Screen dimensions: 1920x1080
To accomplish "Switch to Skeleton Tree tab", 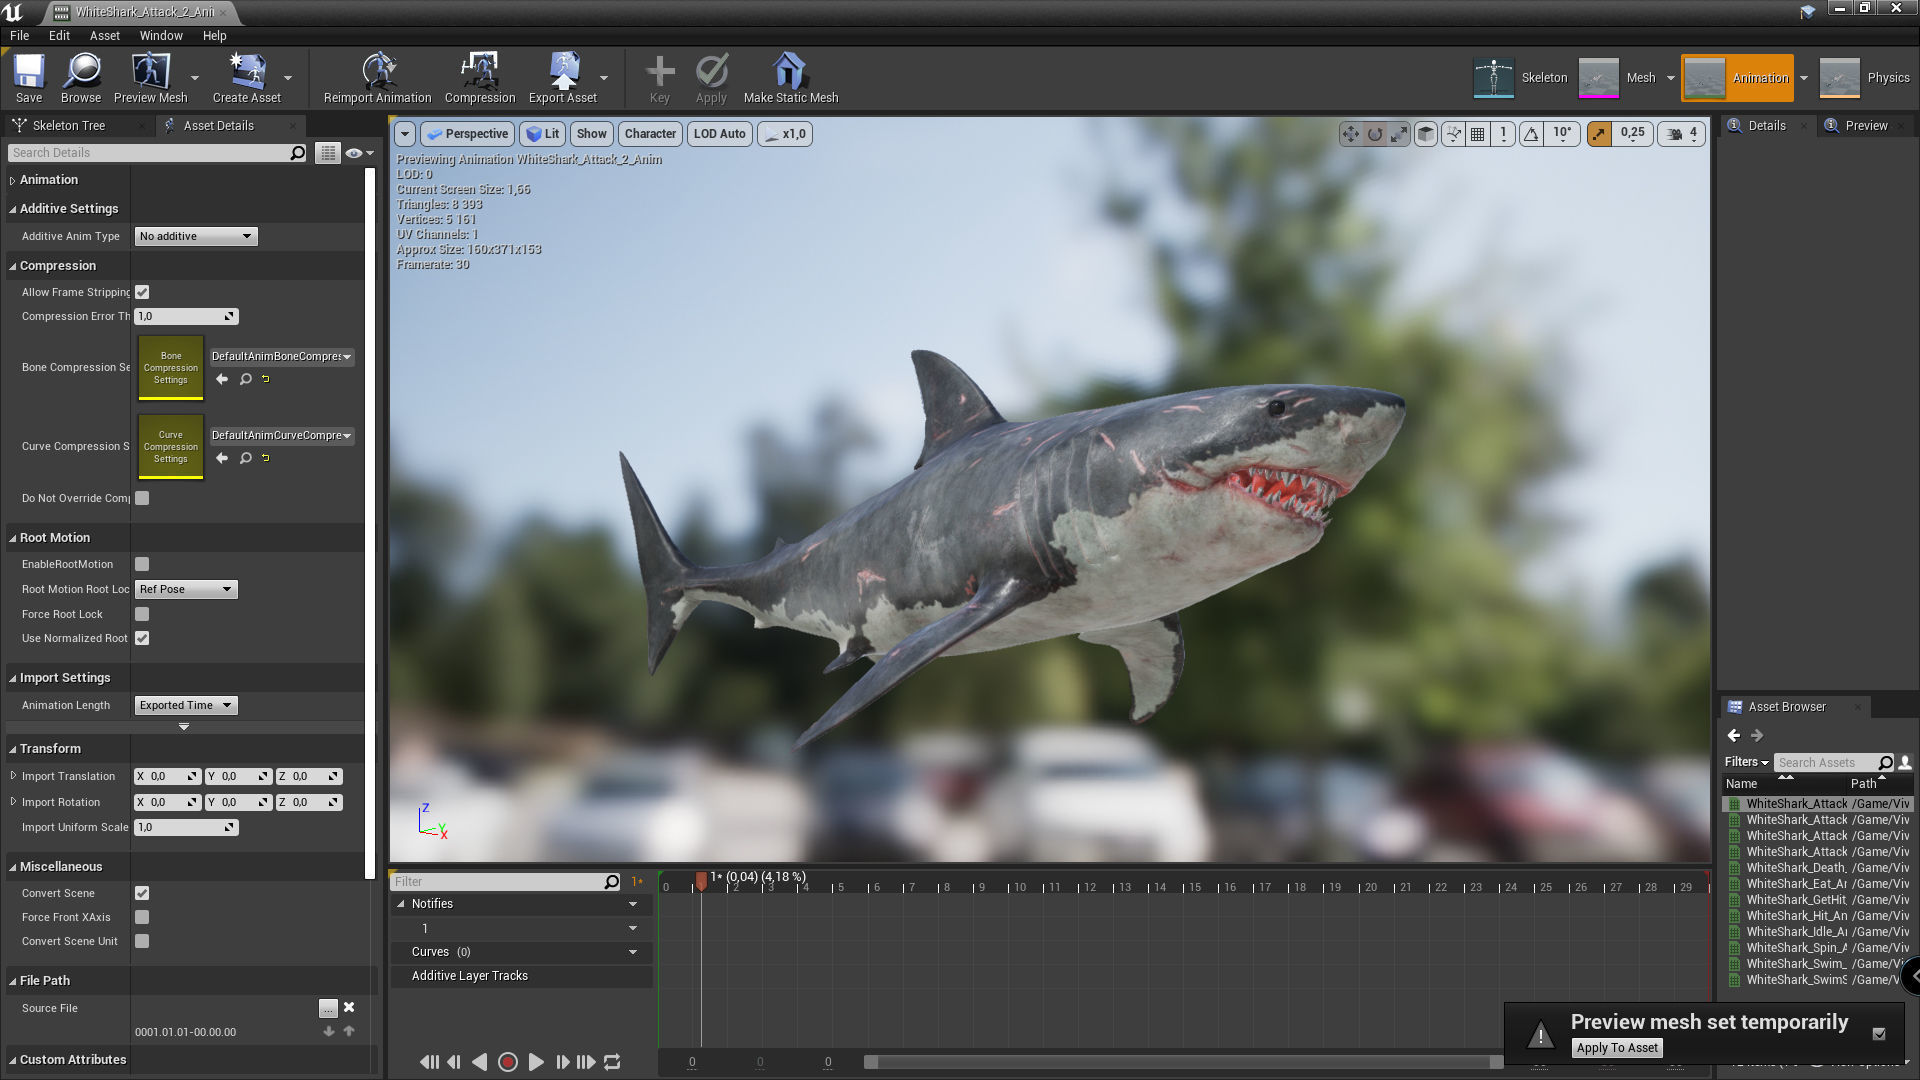I will click(x=68, y=126).
